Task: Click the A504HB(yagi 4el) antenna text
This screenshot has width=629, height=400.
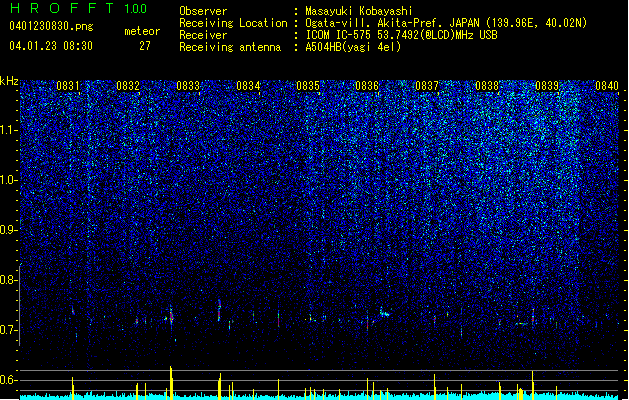Action: pos(353,47)
